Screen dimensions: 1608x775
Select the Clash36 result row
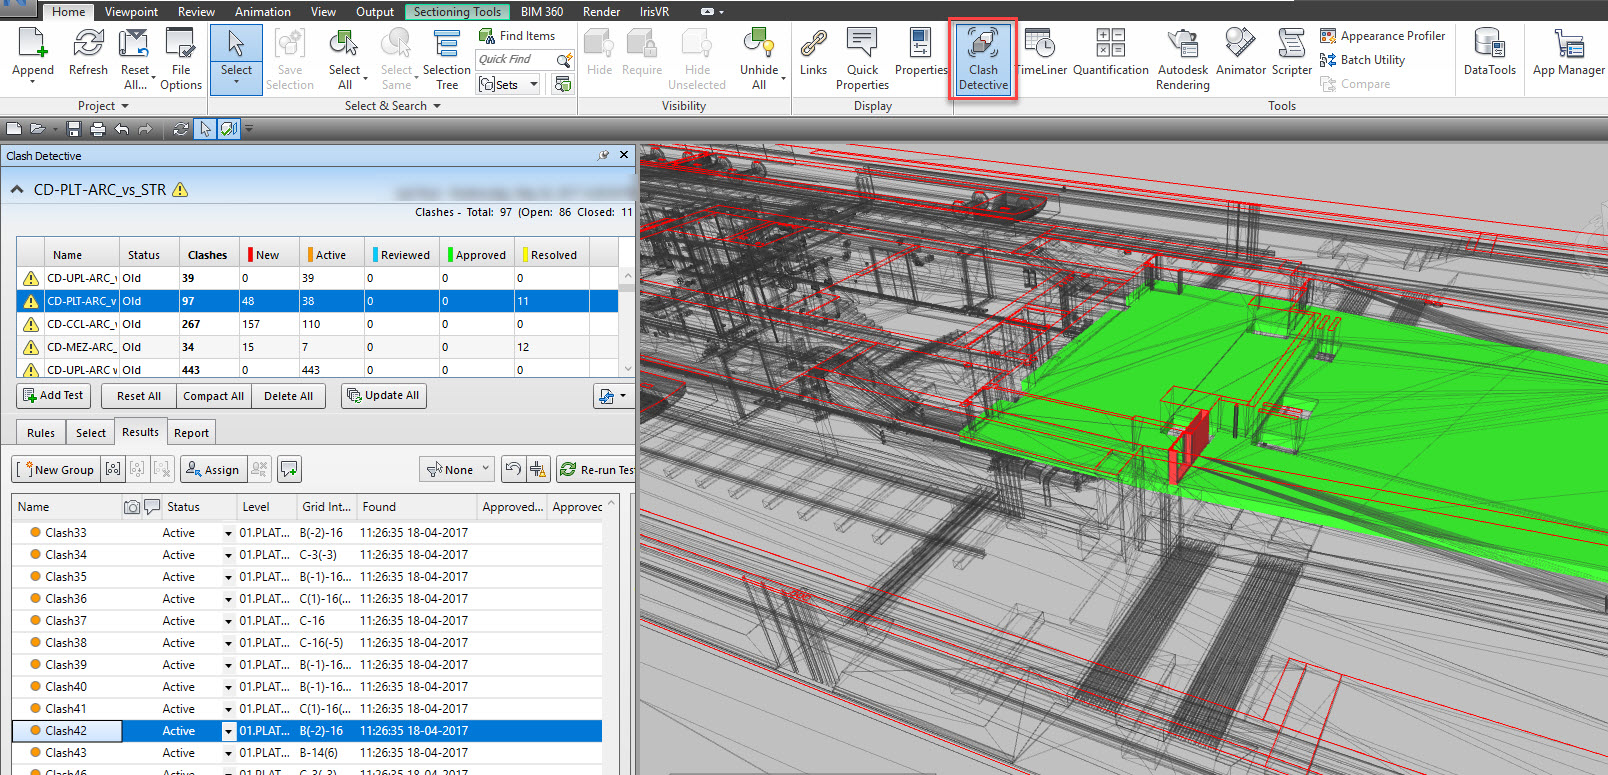pyautogui.click(x=307, y=599)
